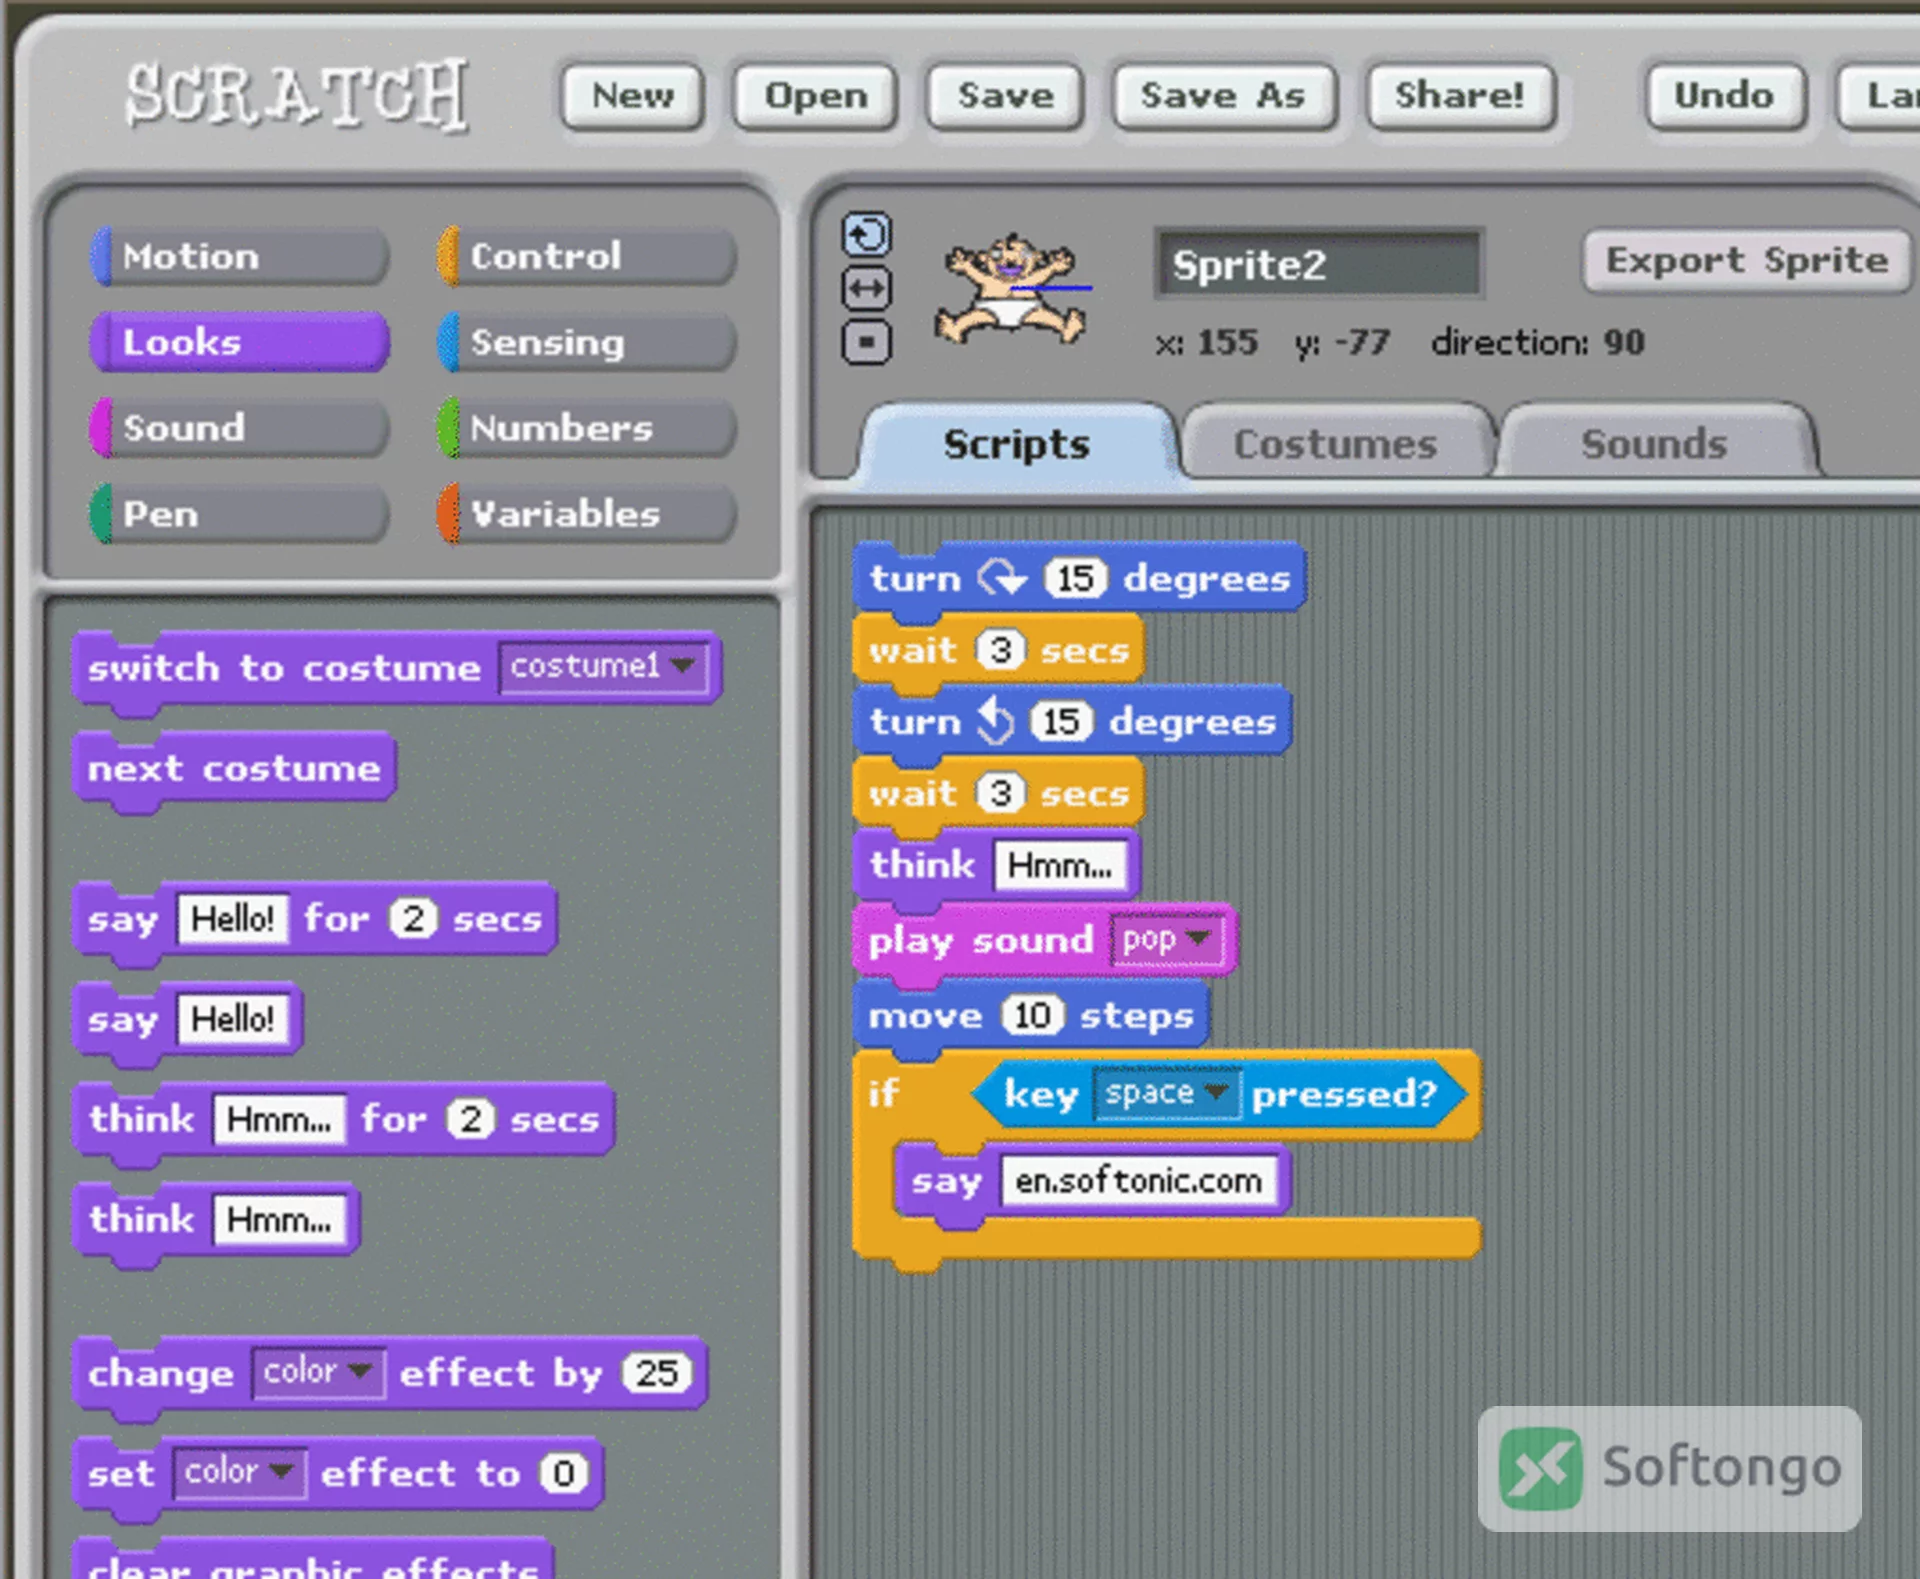
Task: Open the Numbers blocks category
Action: pos(587,428)
